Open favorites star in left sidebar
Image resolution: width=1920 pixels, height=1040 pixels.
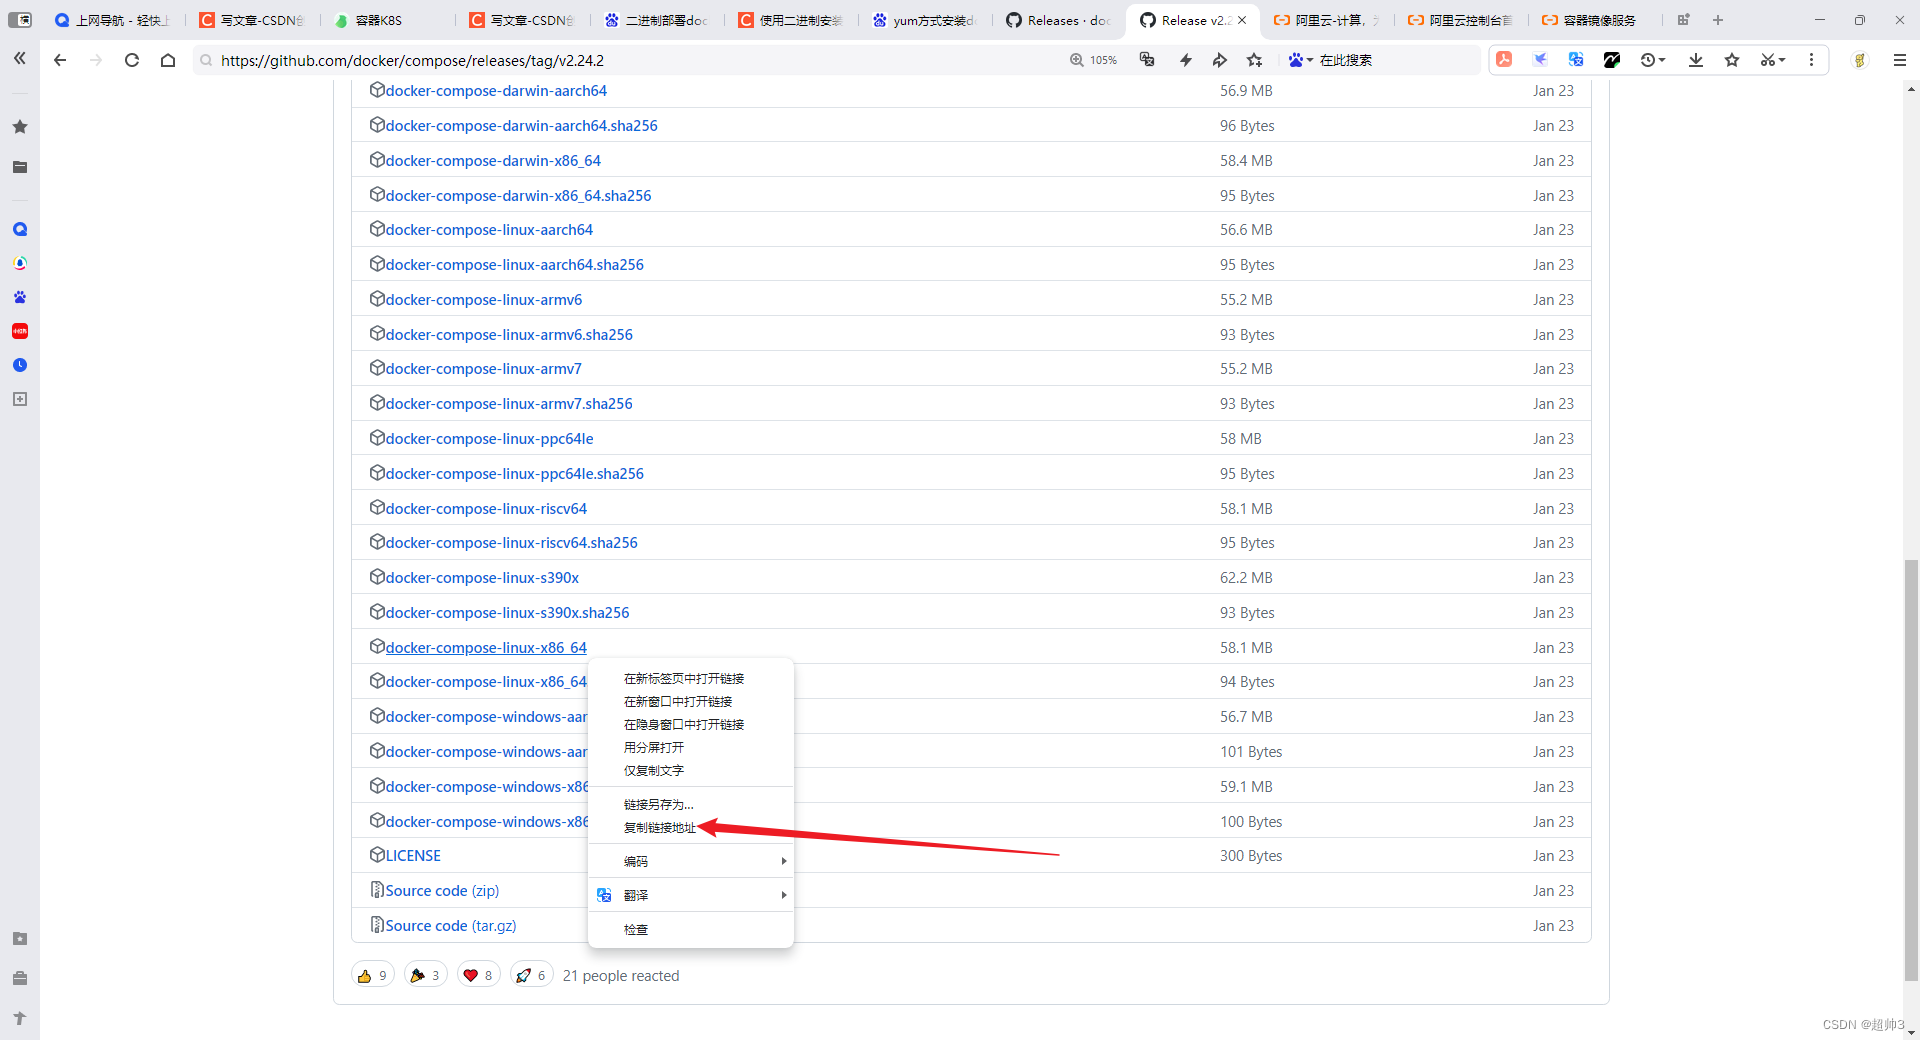20,127
